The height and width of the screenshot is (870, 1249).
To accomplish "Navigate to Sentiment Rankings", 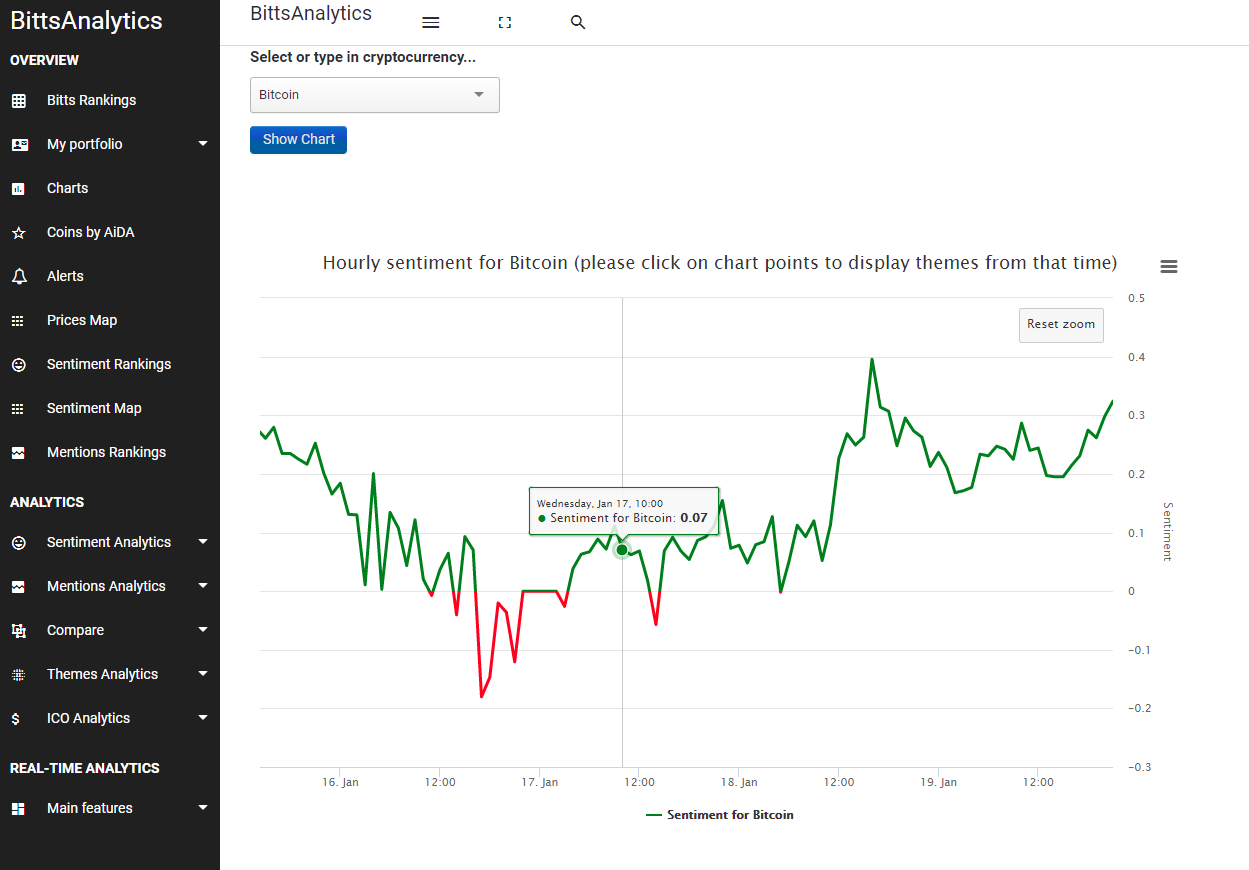I will (x=109, y=364).
